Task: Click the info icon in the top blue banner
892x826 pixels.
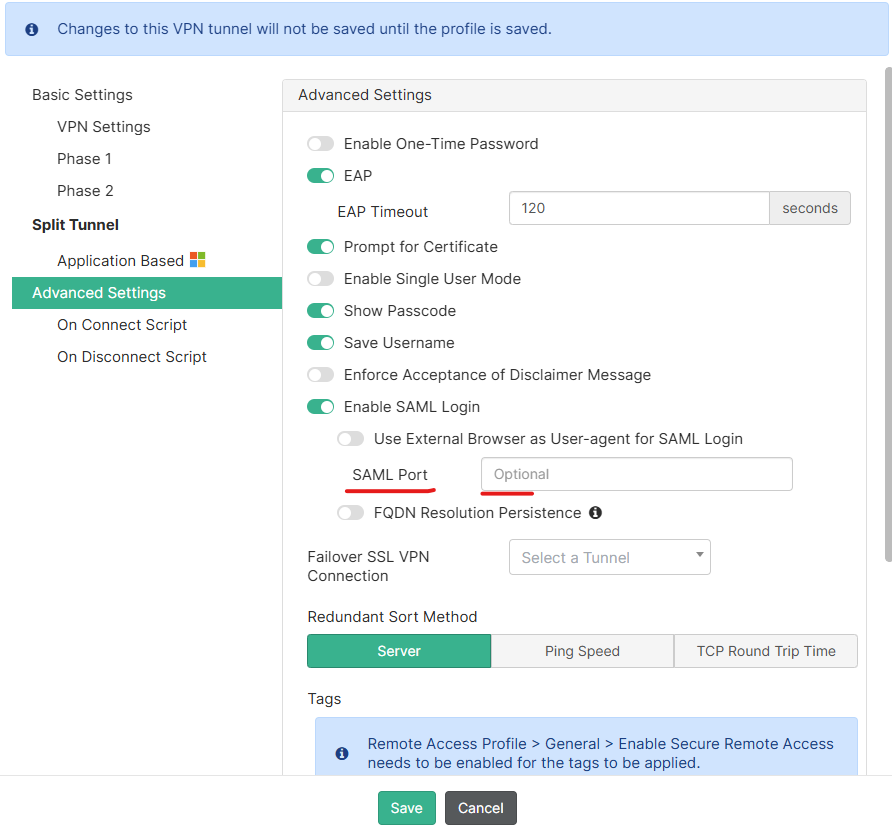Action: 32,30
